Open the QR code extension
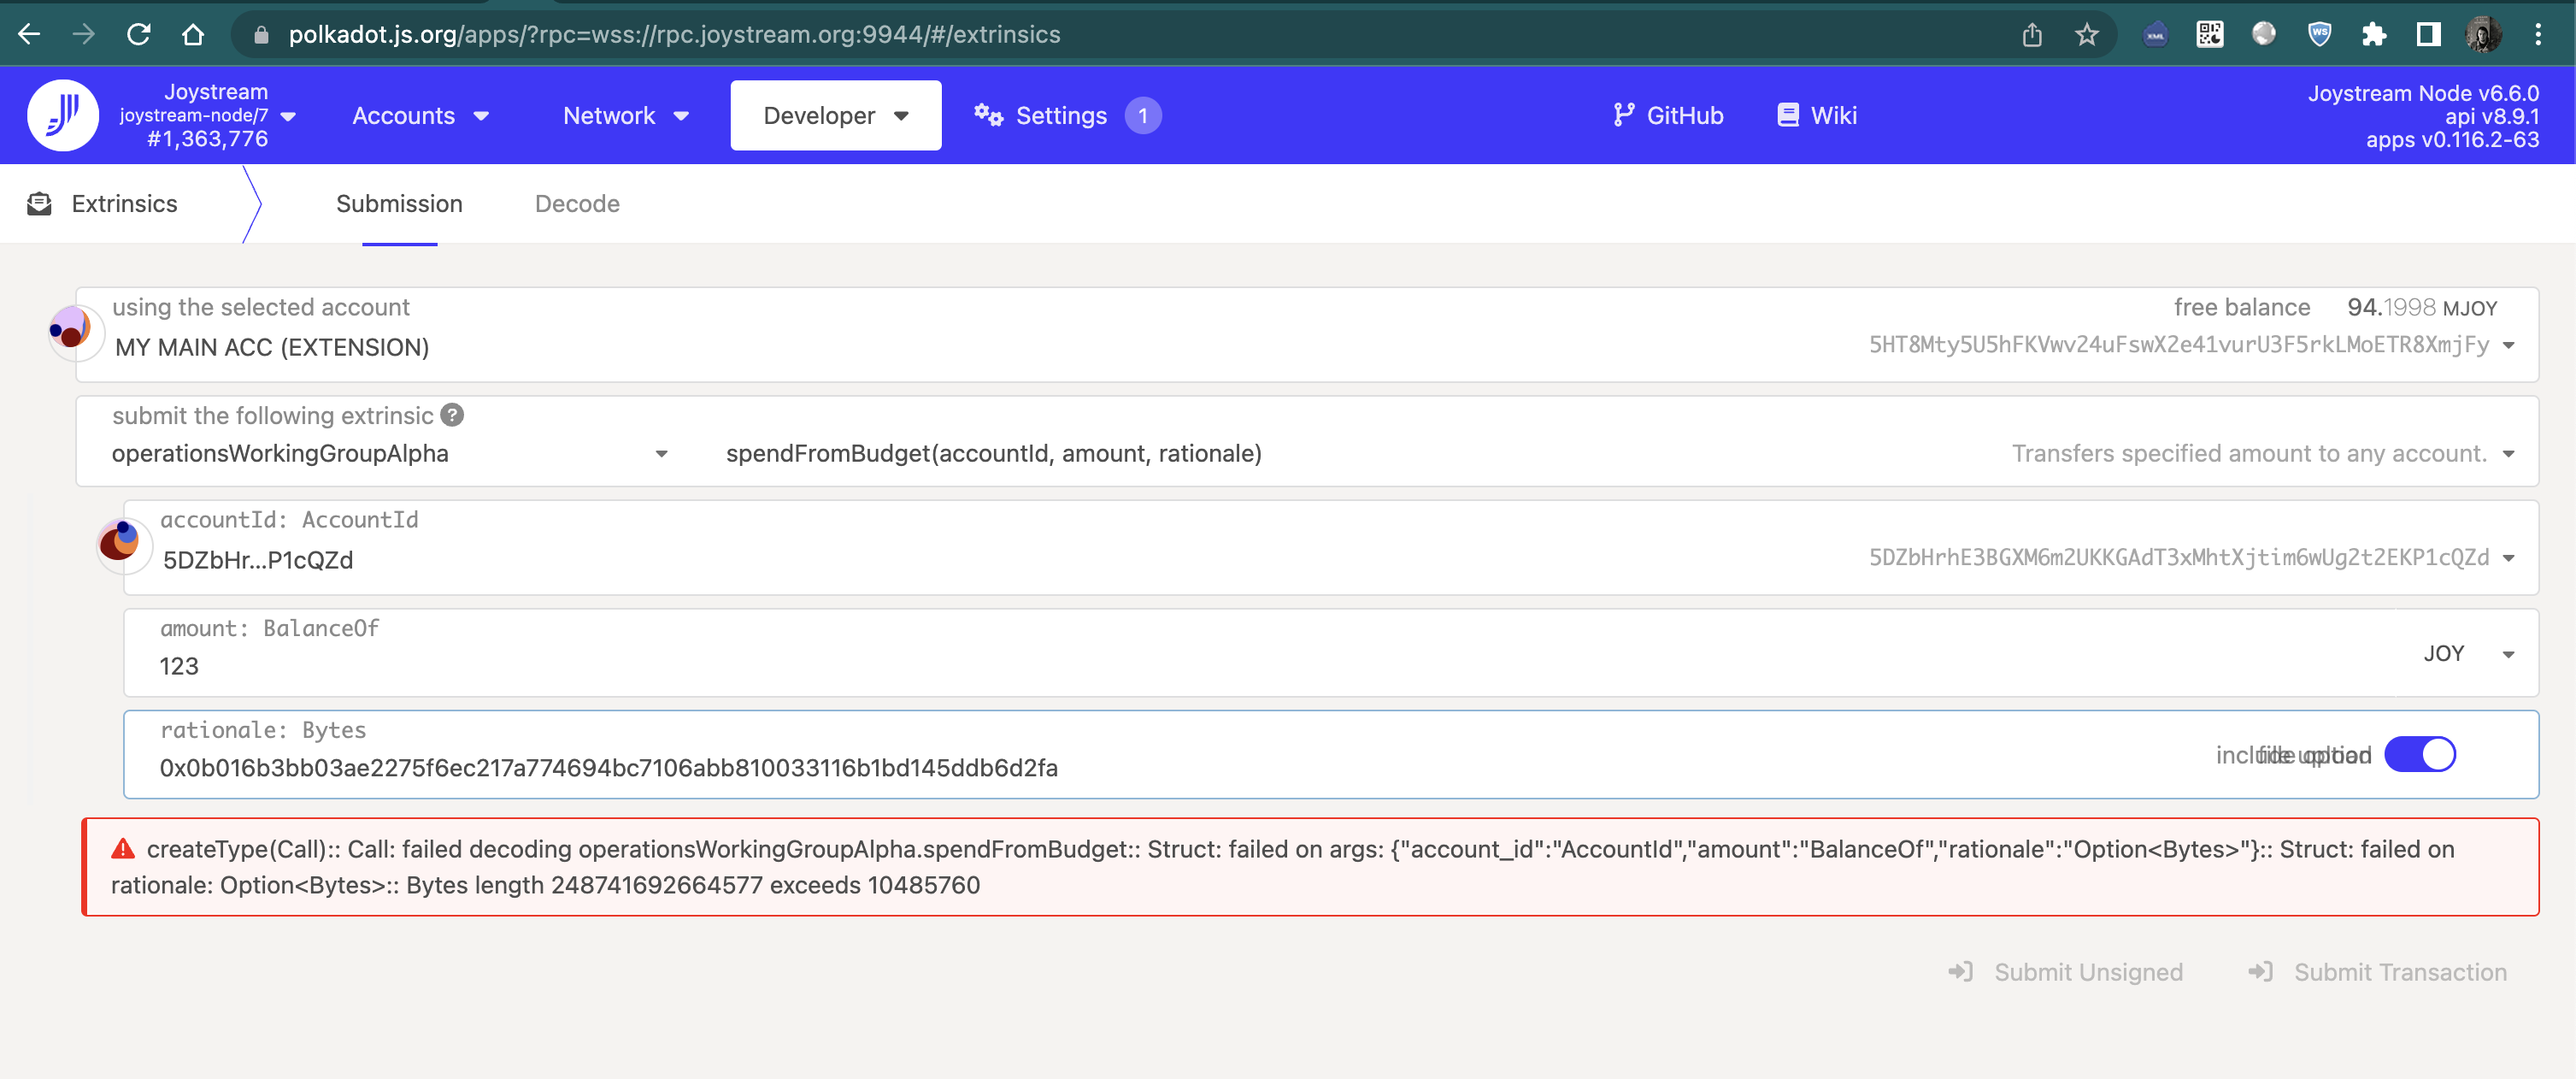The image size is (2576, 1079). 2210,34
